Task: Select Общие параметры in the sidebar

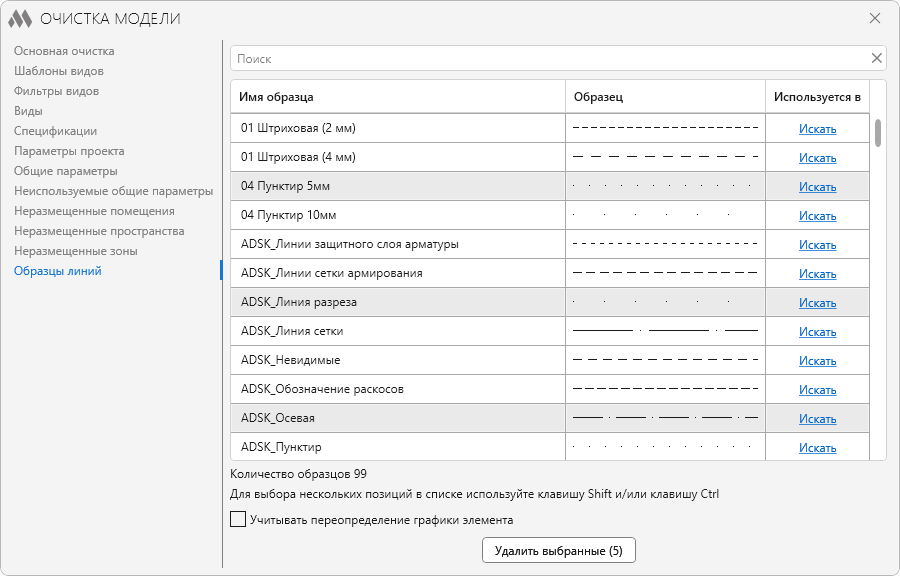Action: [65, 171]
